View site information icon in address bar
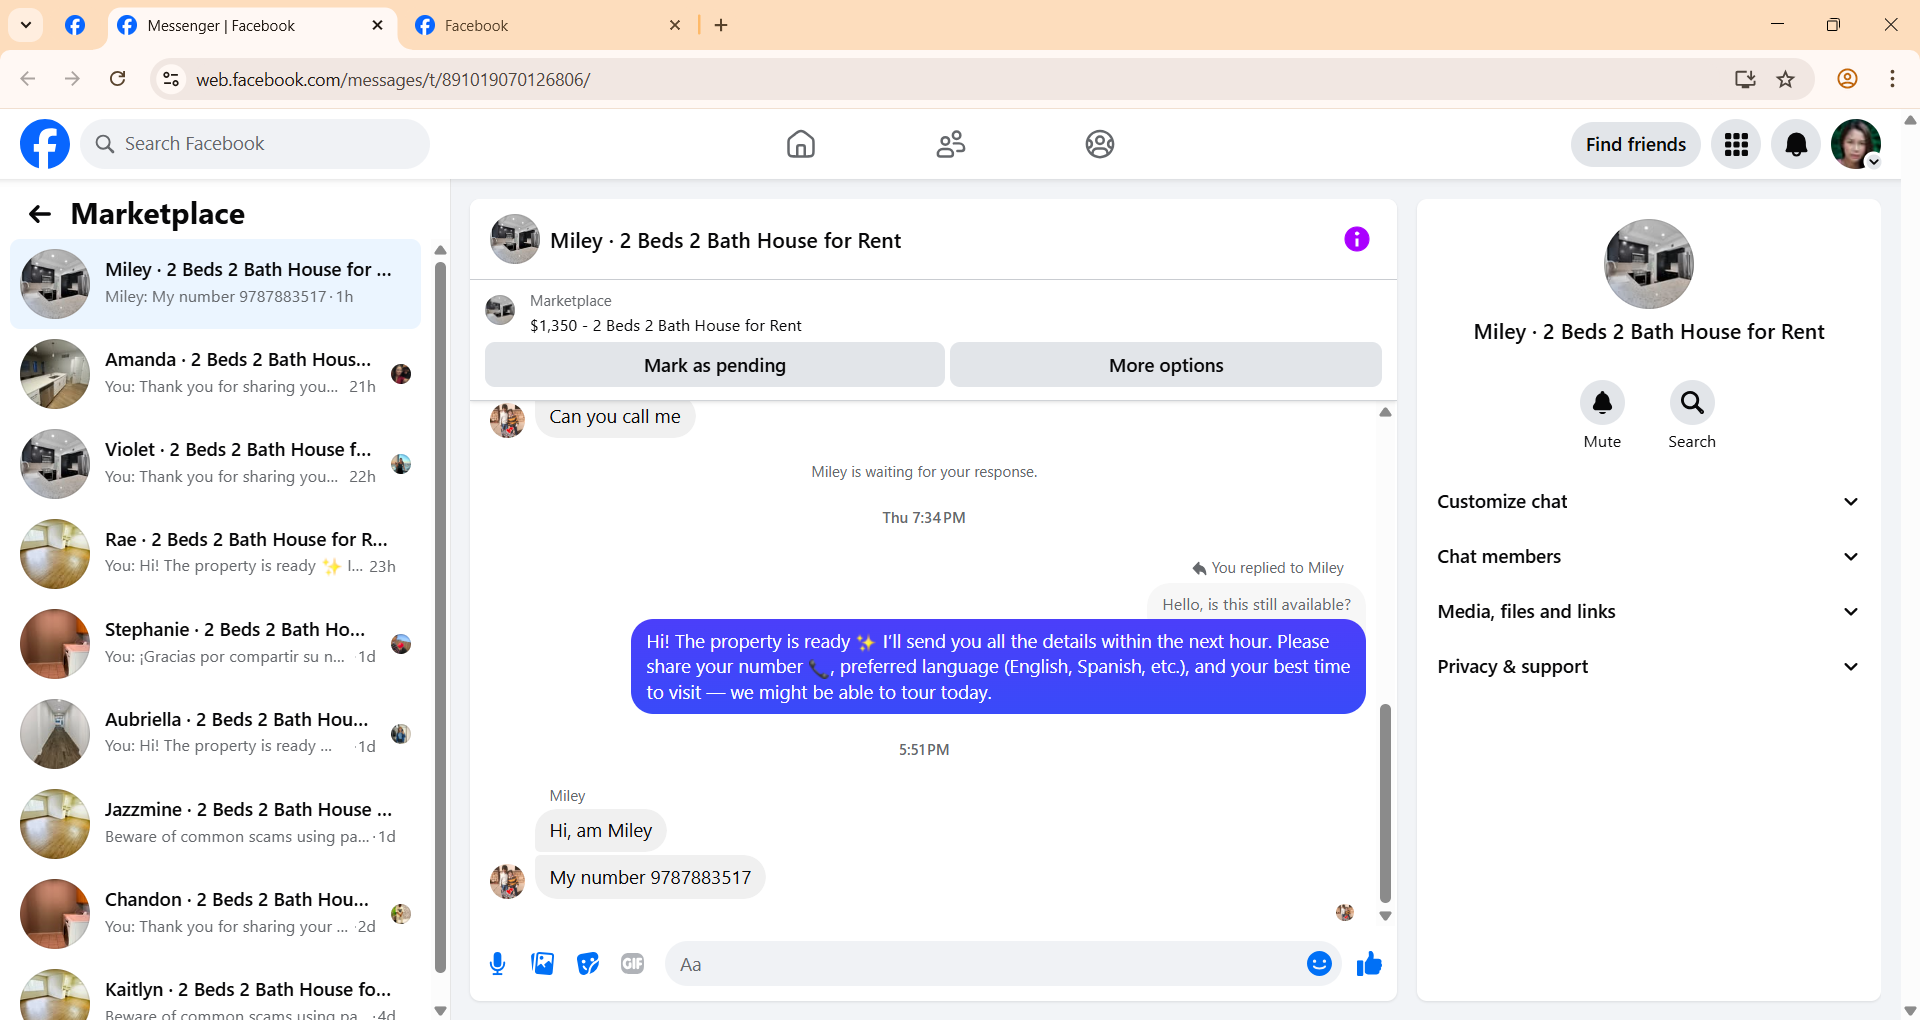The height and width of the screenshot is (1020, 1920). (171, 79)
